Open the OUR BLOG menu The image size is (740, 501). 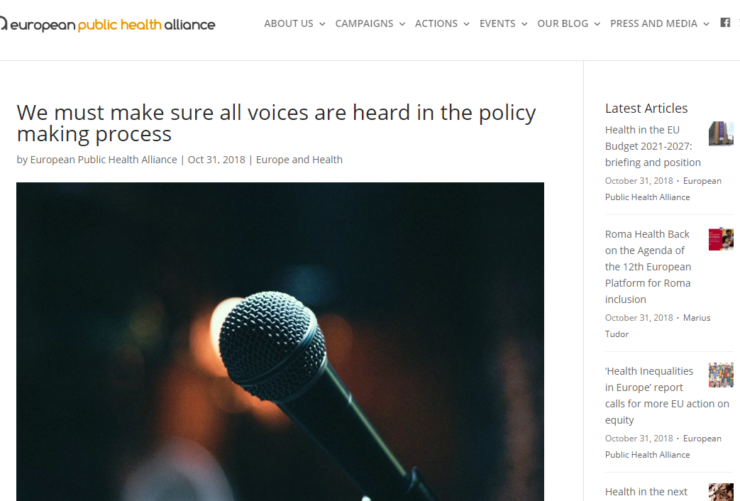coord(563,24)
